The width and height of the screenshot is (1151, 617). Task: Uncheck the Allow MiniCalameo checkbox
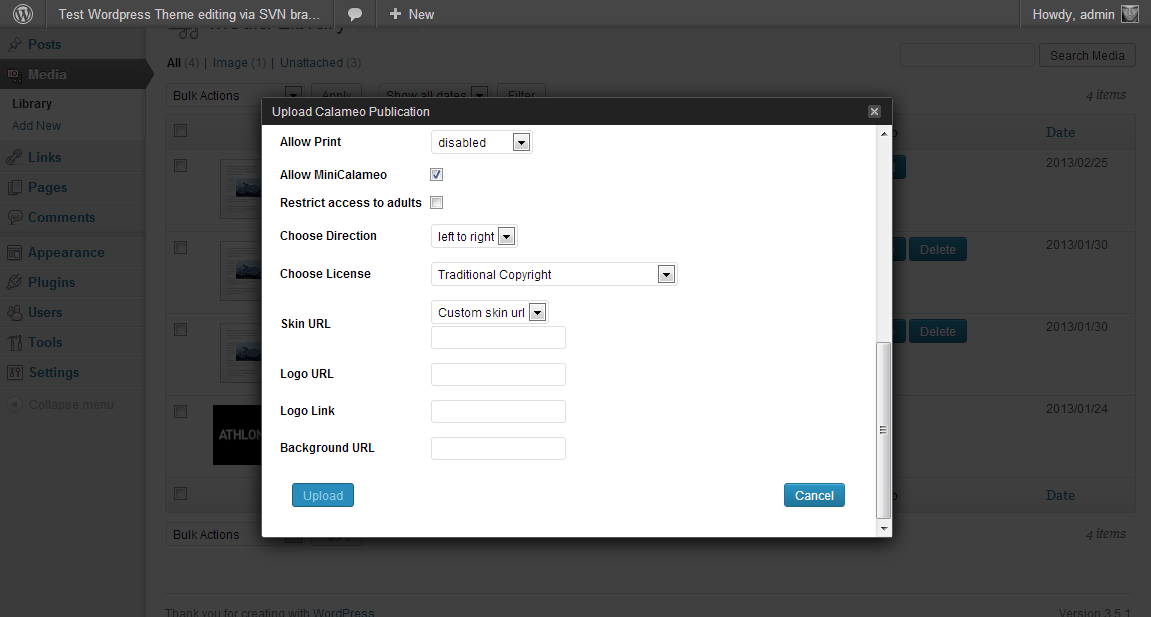point(437,175)
